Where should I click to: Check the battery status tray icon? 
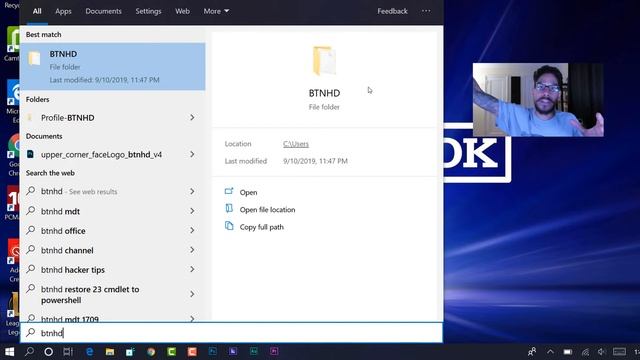point(568,351)
